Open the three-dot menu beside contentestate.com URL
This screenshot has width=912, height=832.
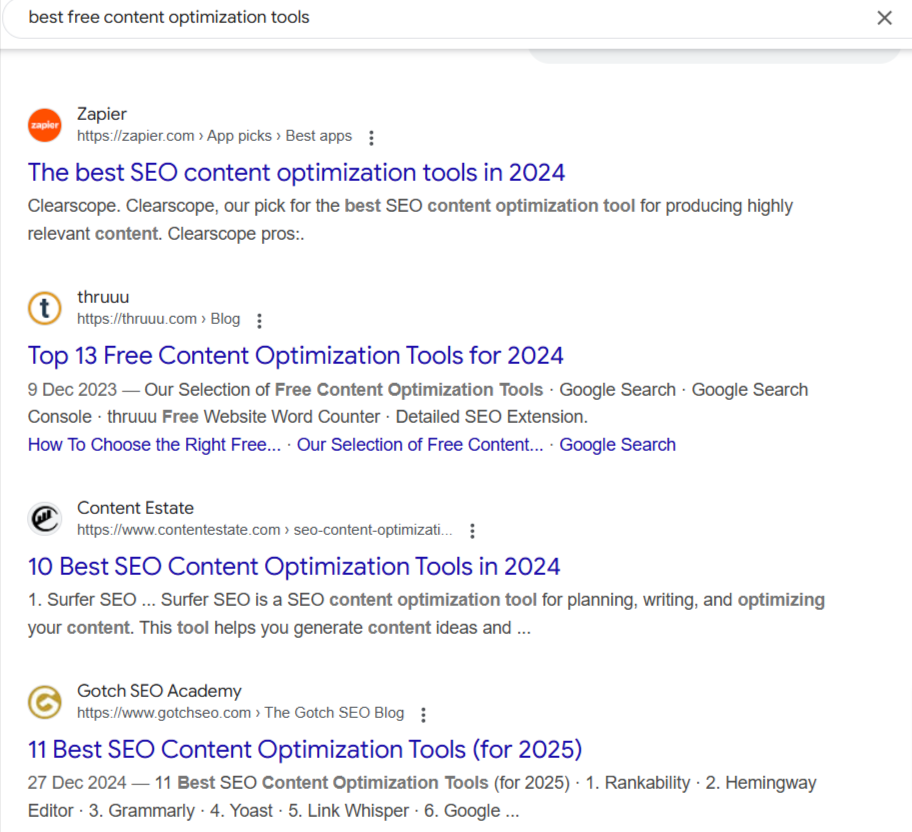pyautogui.click(x=472, y=531)
